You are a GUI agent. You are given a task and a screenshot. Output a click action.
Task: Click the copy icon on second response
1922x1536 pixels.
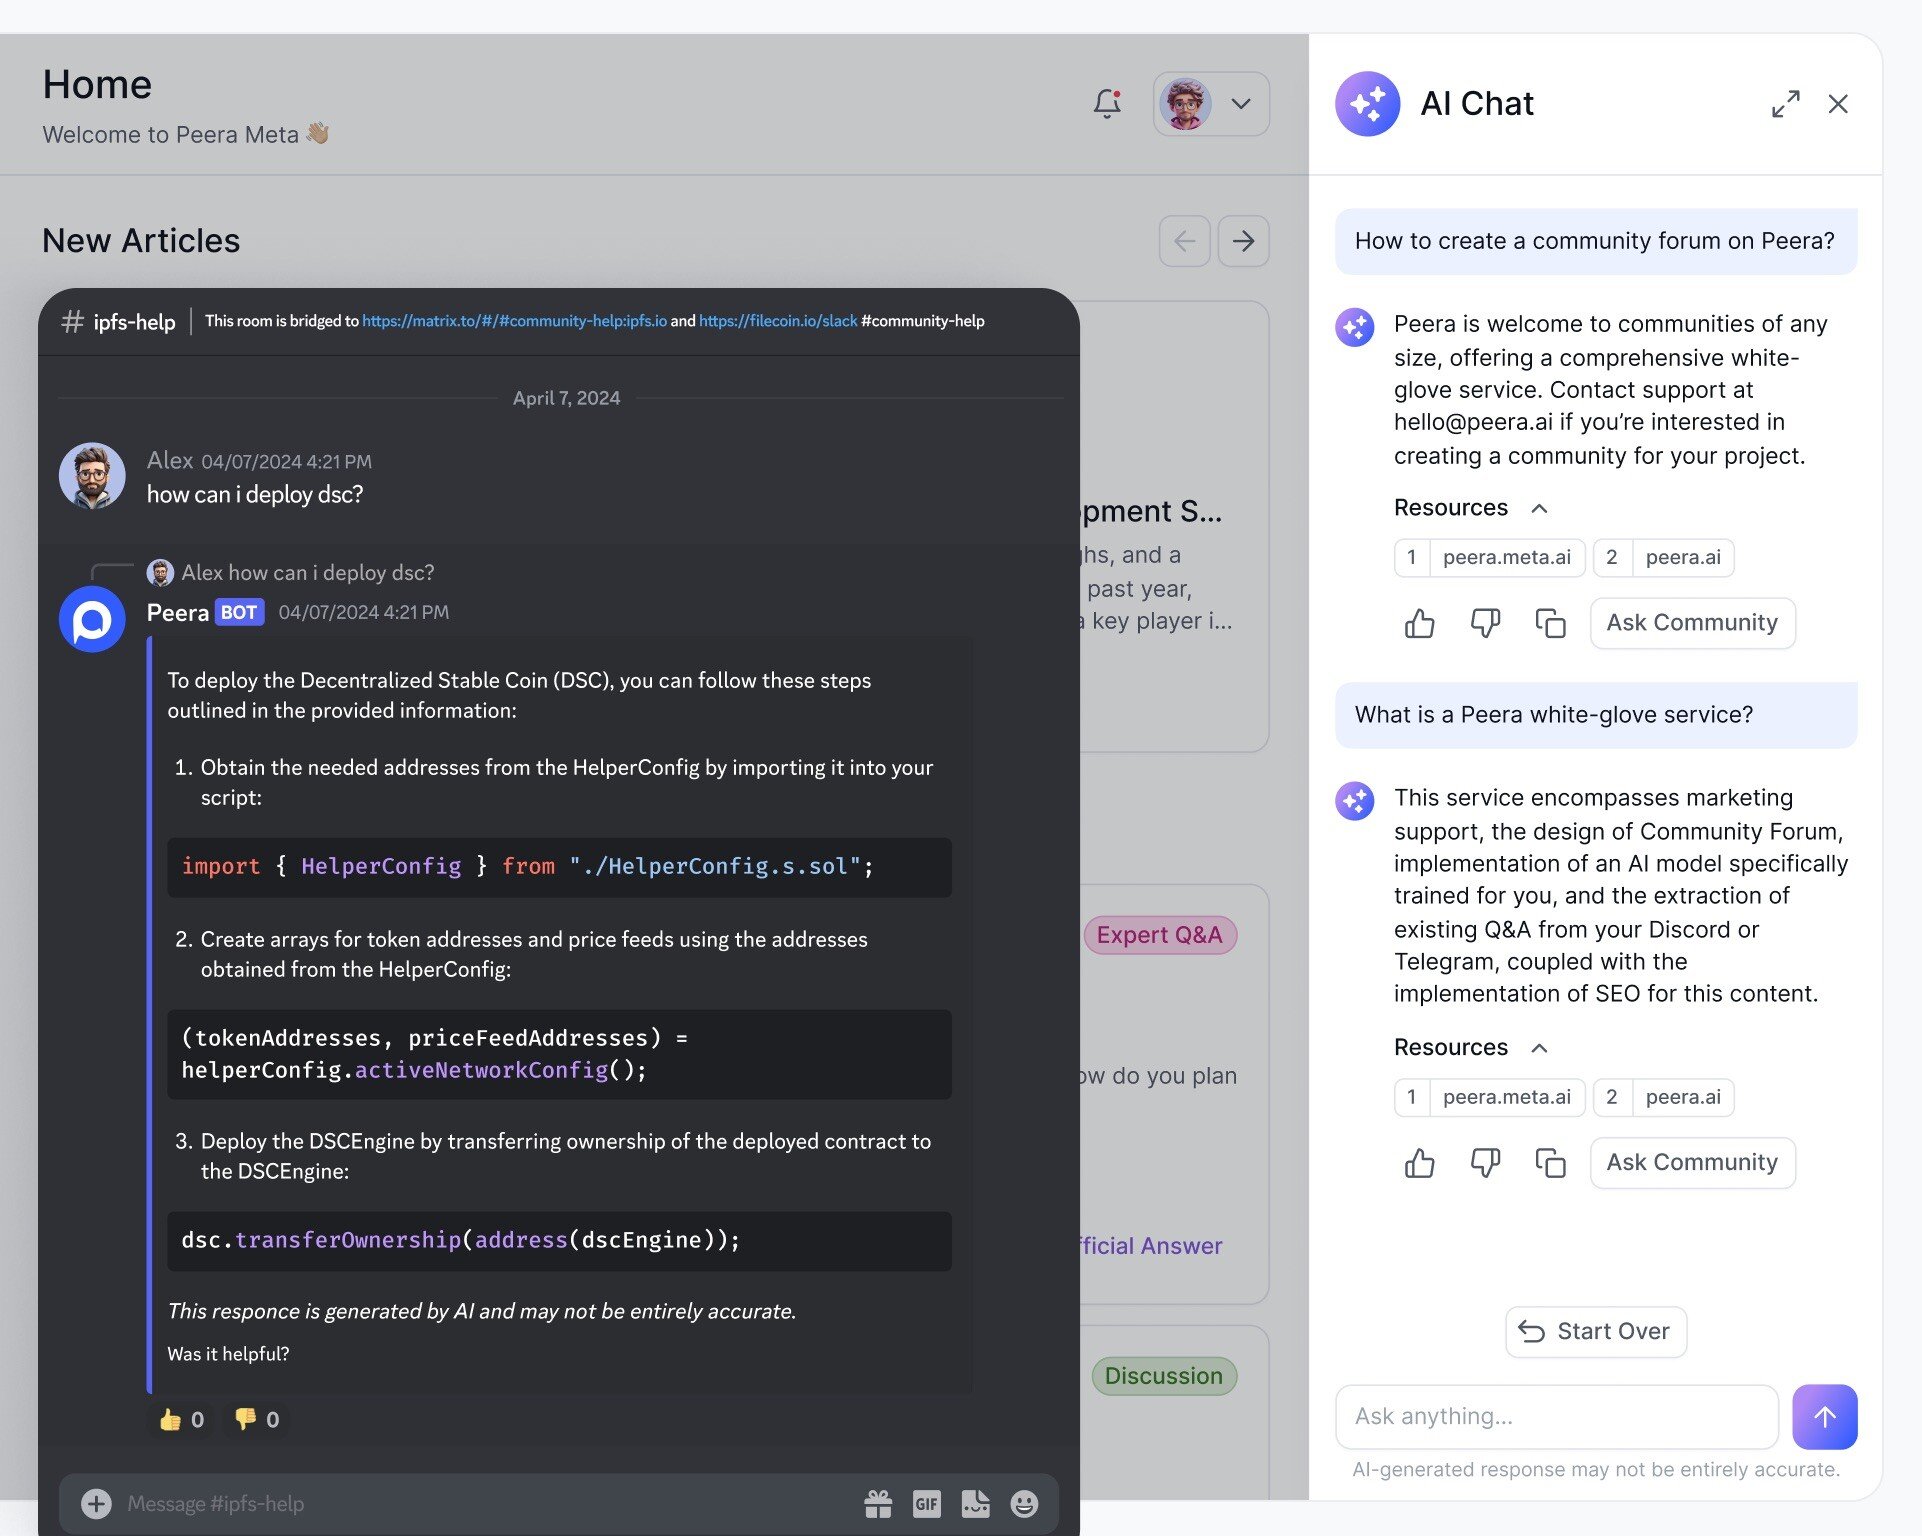(1549, 1161)
